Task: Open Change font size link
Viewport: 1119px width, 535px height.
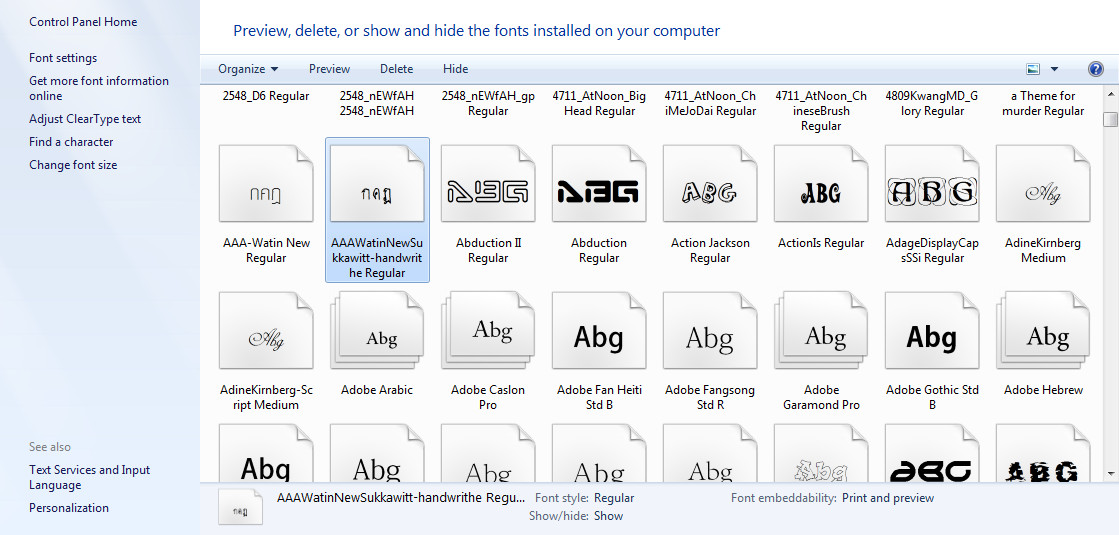Action: [73, 165]
